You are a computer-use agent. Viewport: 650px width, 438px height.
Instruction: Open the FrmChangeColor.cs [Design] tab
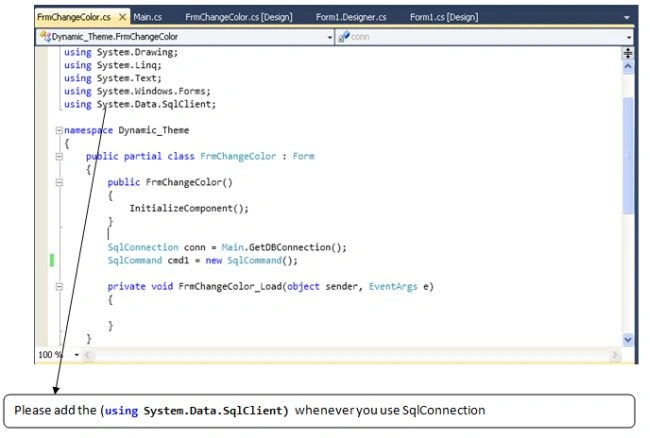pos(239,17)
